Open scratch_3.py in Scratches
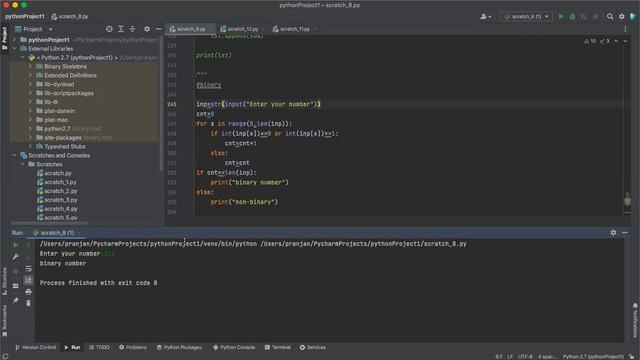640x360 pixels. (x=60, y=200)
